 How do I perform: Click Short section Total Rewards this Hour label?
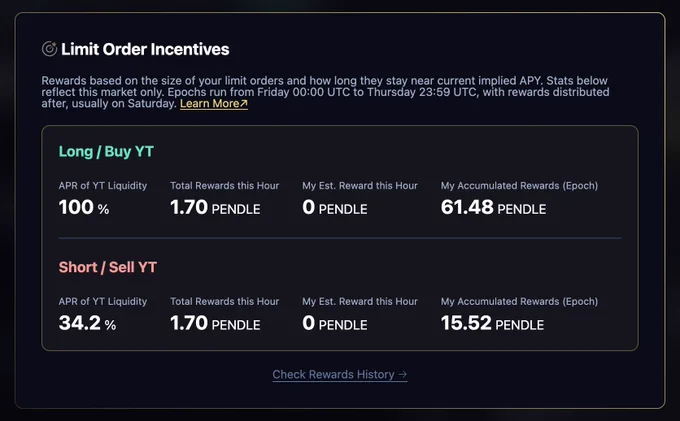click(225, 301)
